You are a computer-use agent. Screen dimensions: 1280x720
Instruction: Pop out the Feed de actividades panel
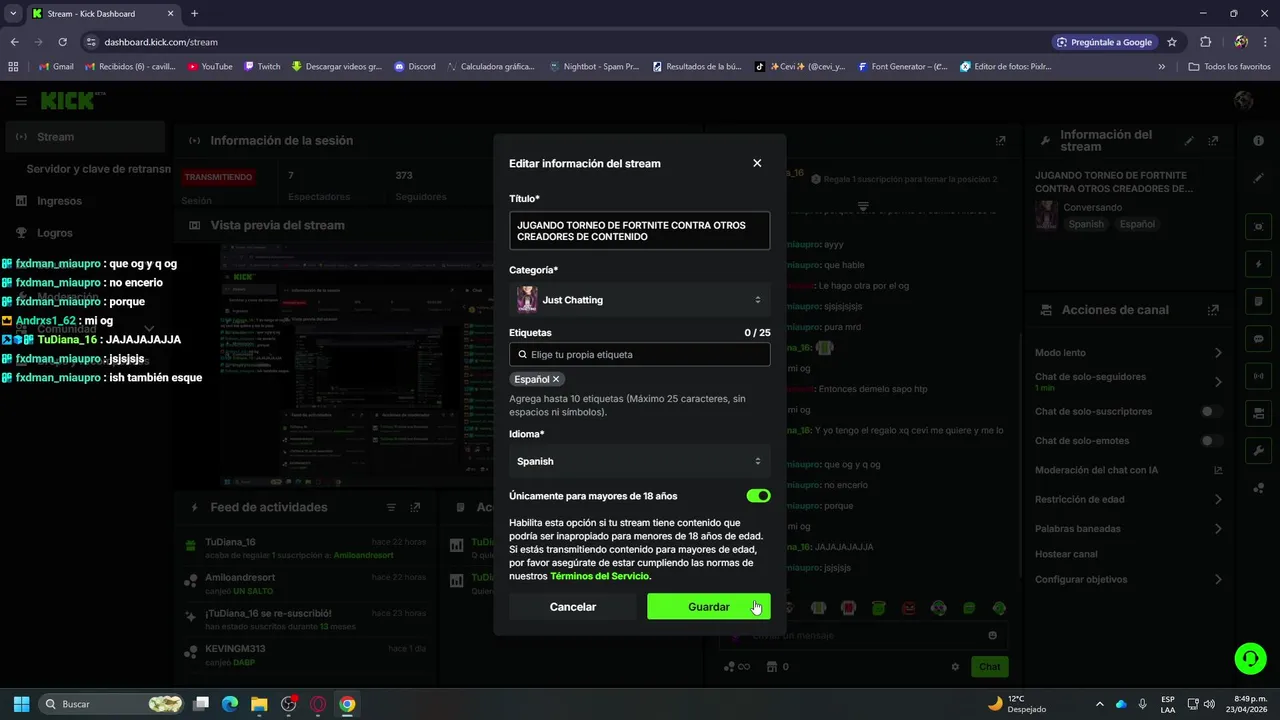click(415, 508)
